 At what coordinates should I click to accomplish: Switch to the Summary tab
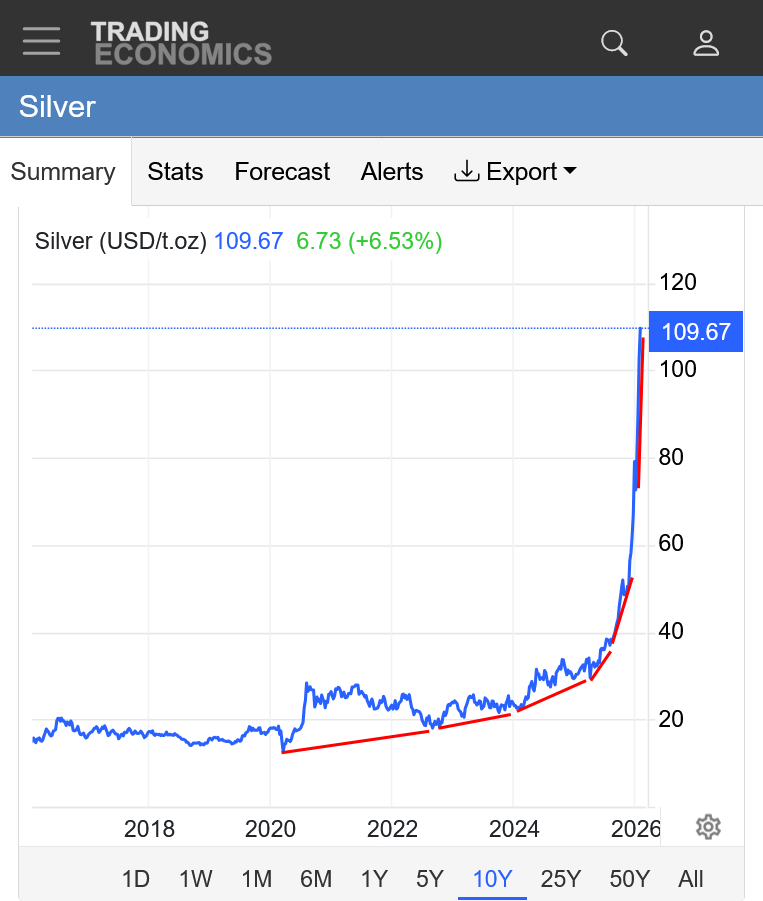(x=63, y=172)
